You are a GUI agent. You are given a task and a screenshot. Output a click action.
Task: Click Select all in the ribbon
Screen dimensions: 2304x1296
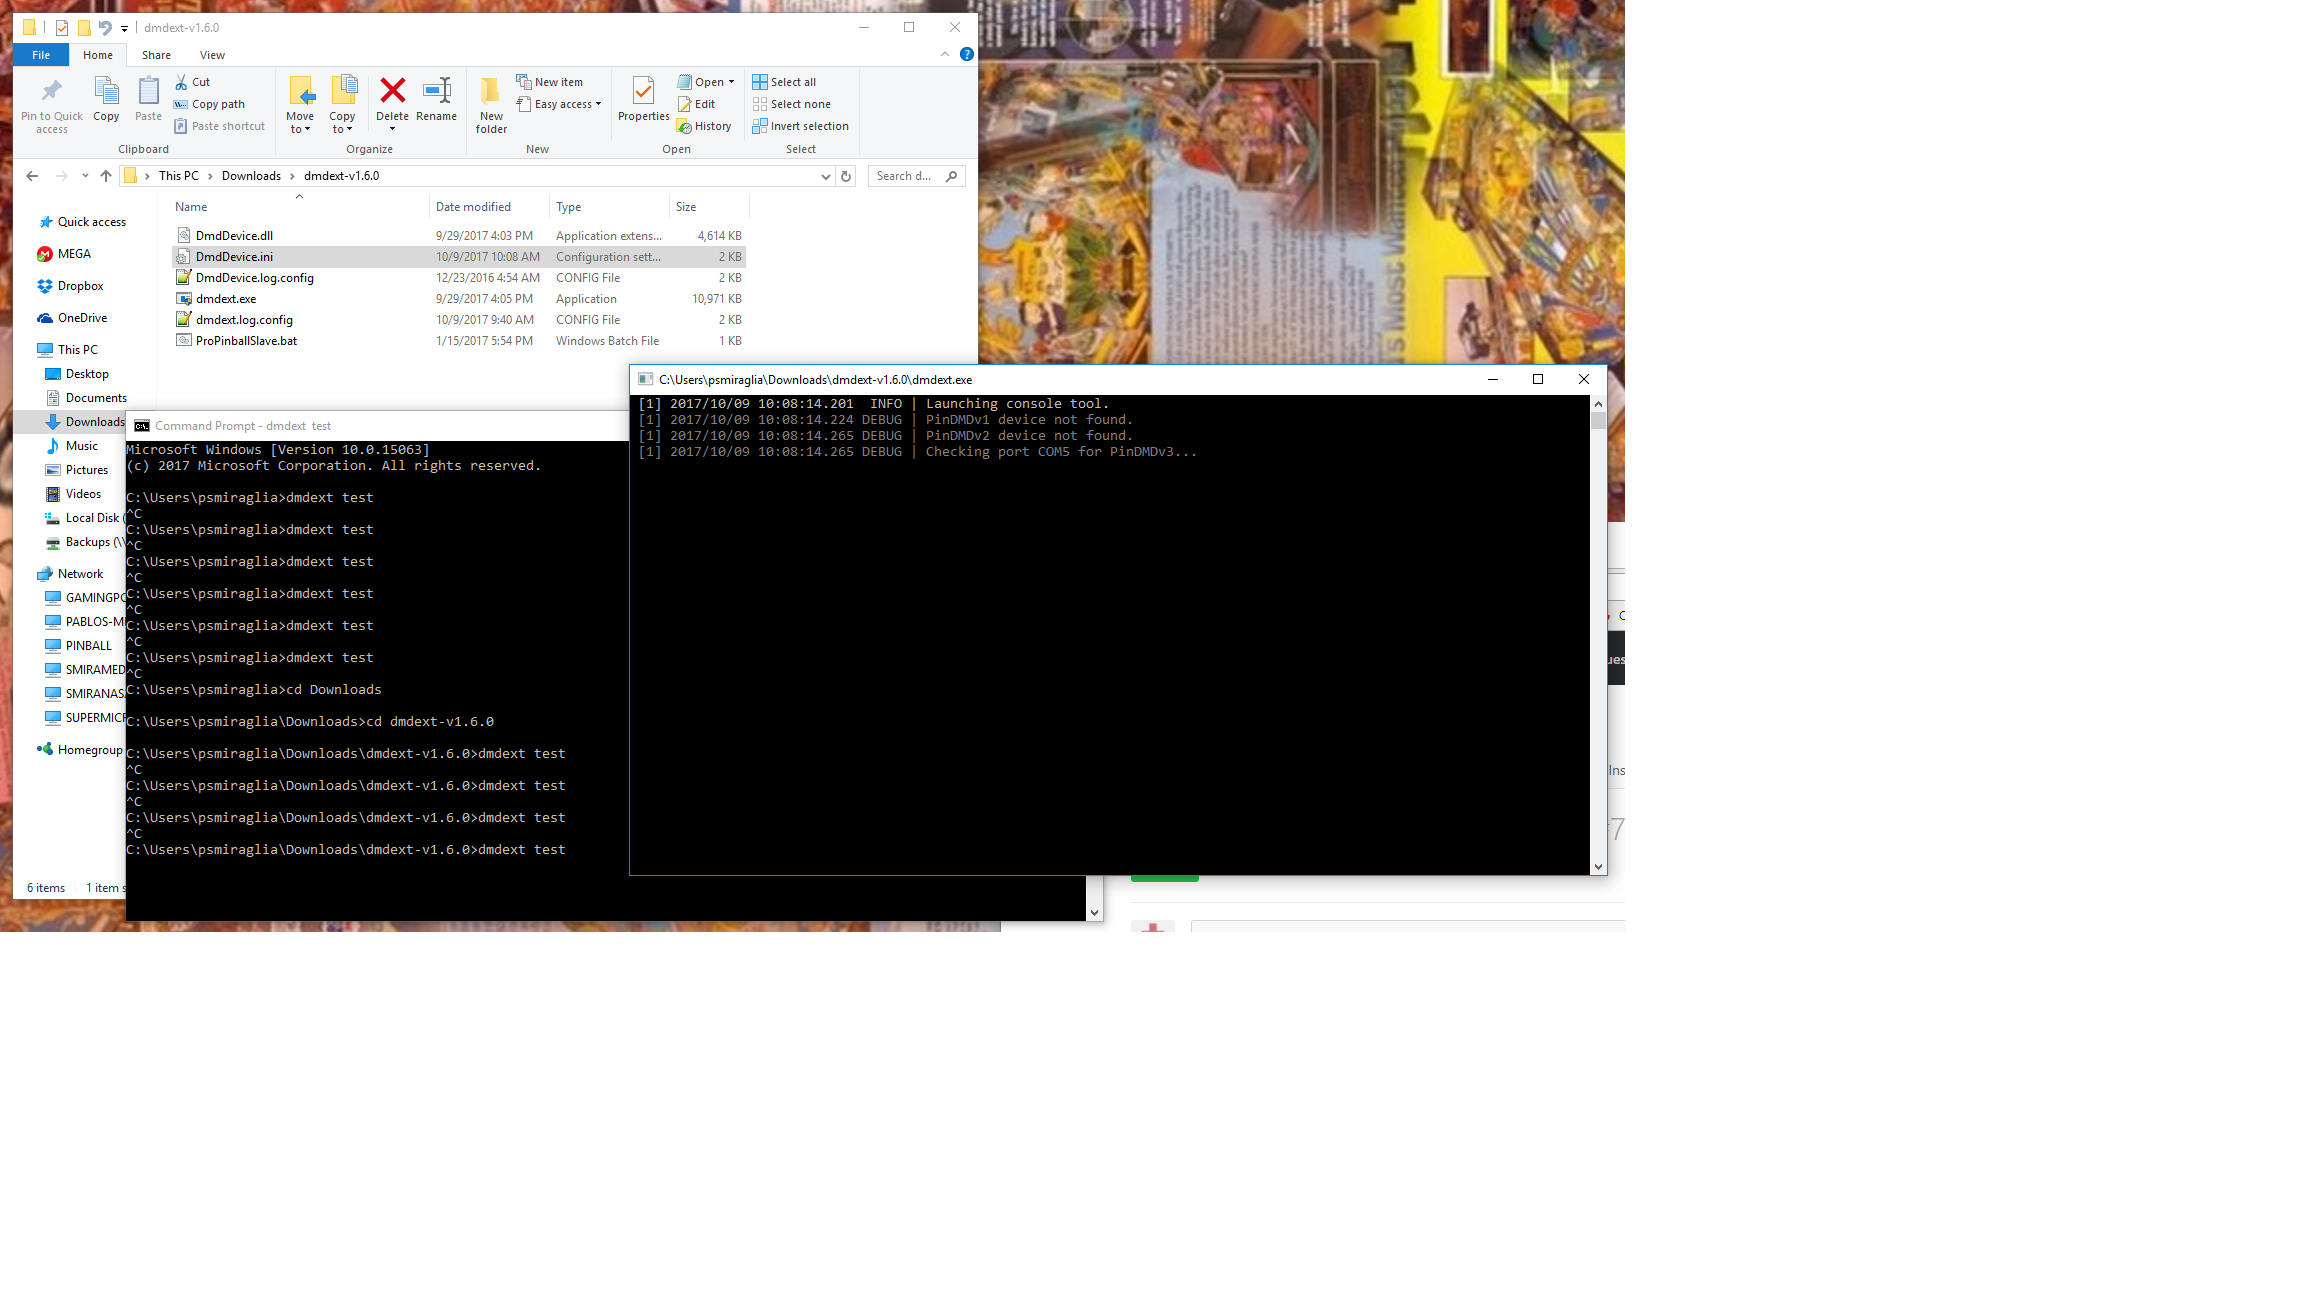789,81
